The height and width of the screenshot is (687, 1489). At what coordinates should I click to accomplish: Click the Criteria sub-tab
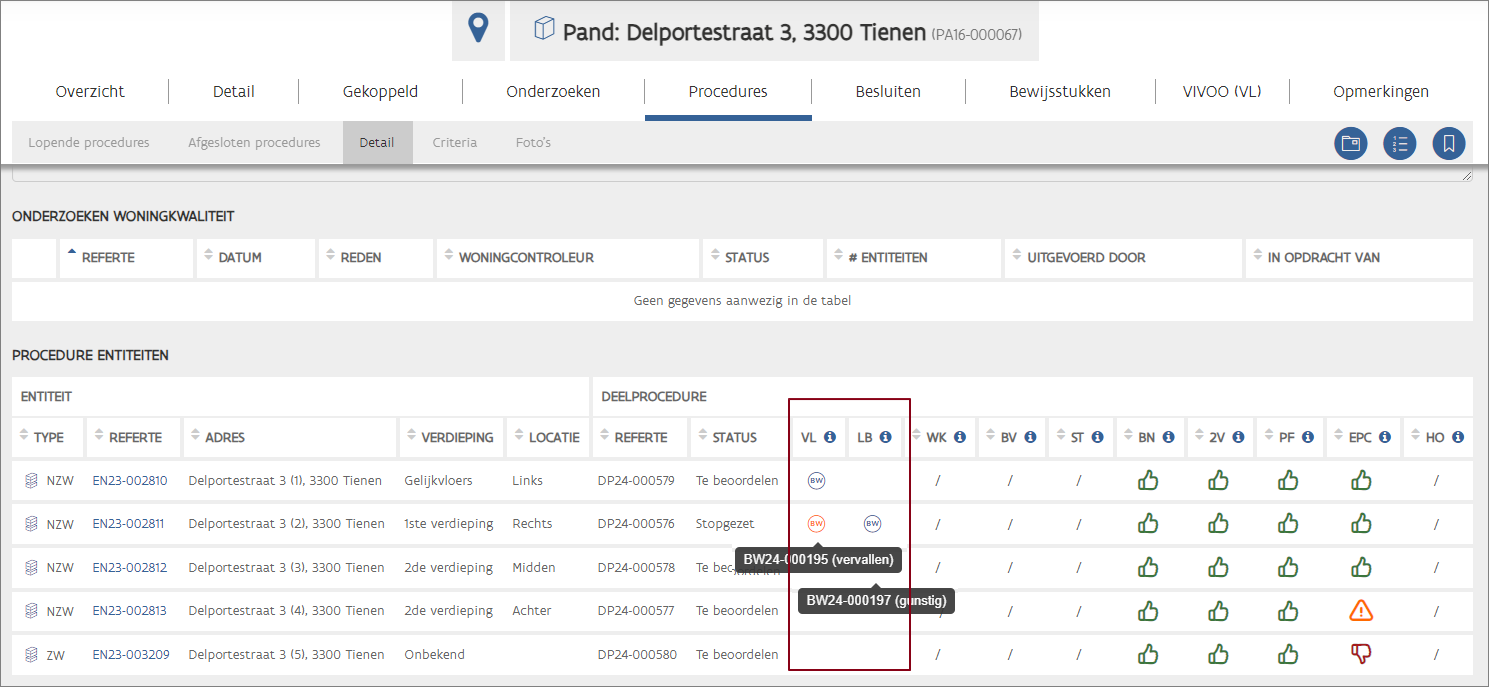(x=454, y=142)
